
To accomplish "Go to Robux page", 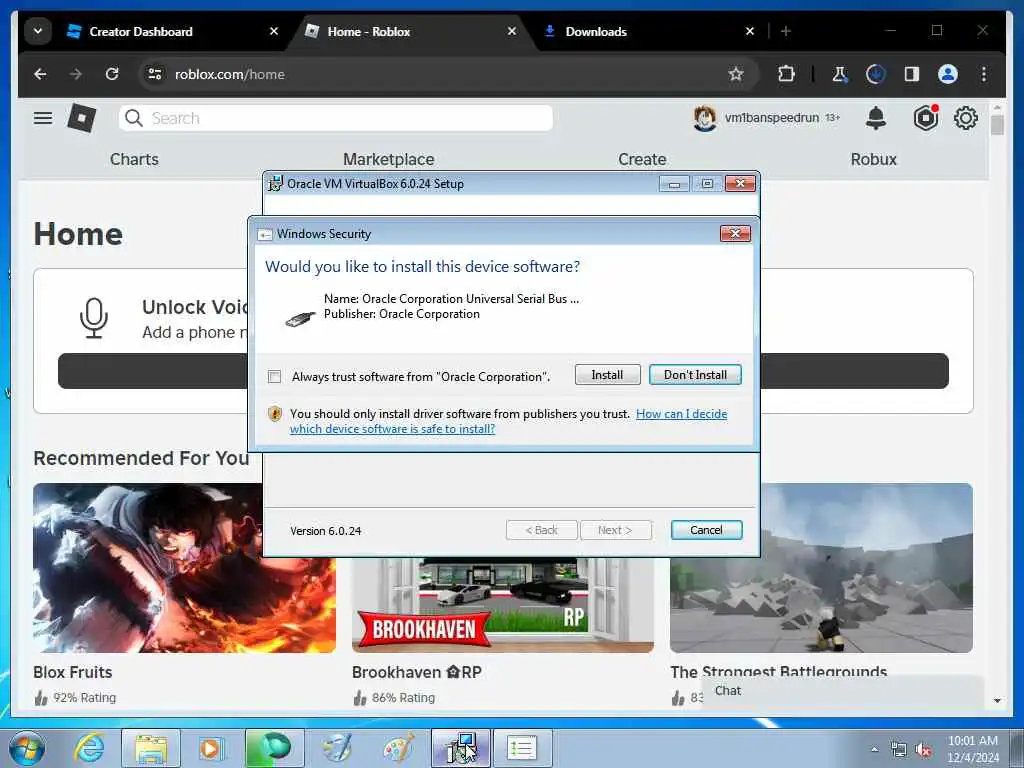I will pyautogui.click(x=873, y=159).
